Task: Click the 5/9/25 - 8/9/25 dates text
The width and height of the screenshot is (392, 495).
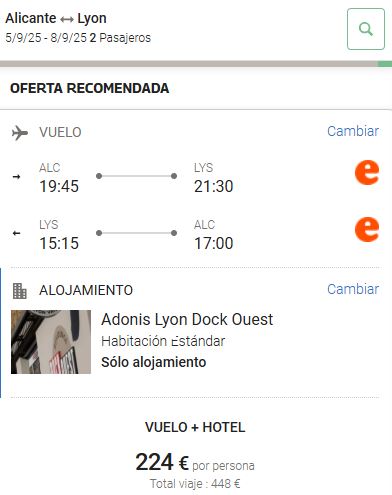Action: tap(46, 38)
